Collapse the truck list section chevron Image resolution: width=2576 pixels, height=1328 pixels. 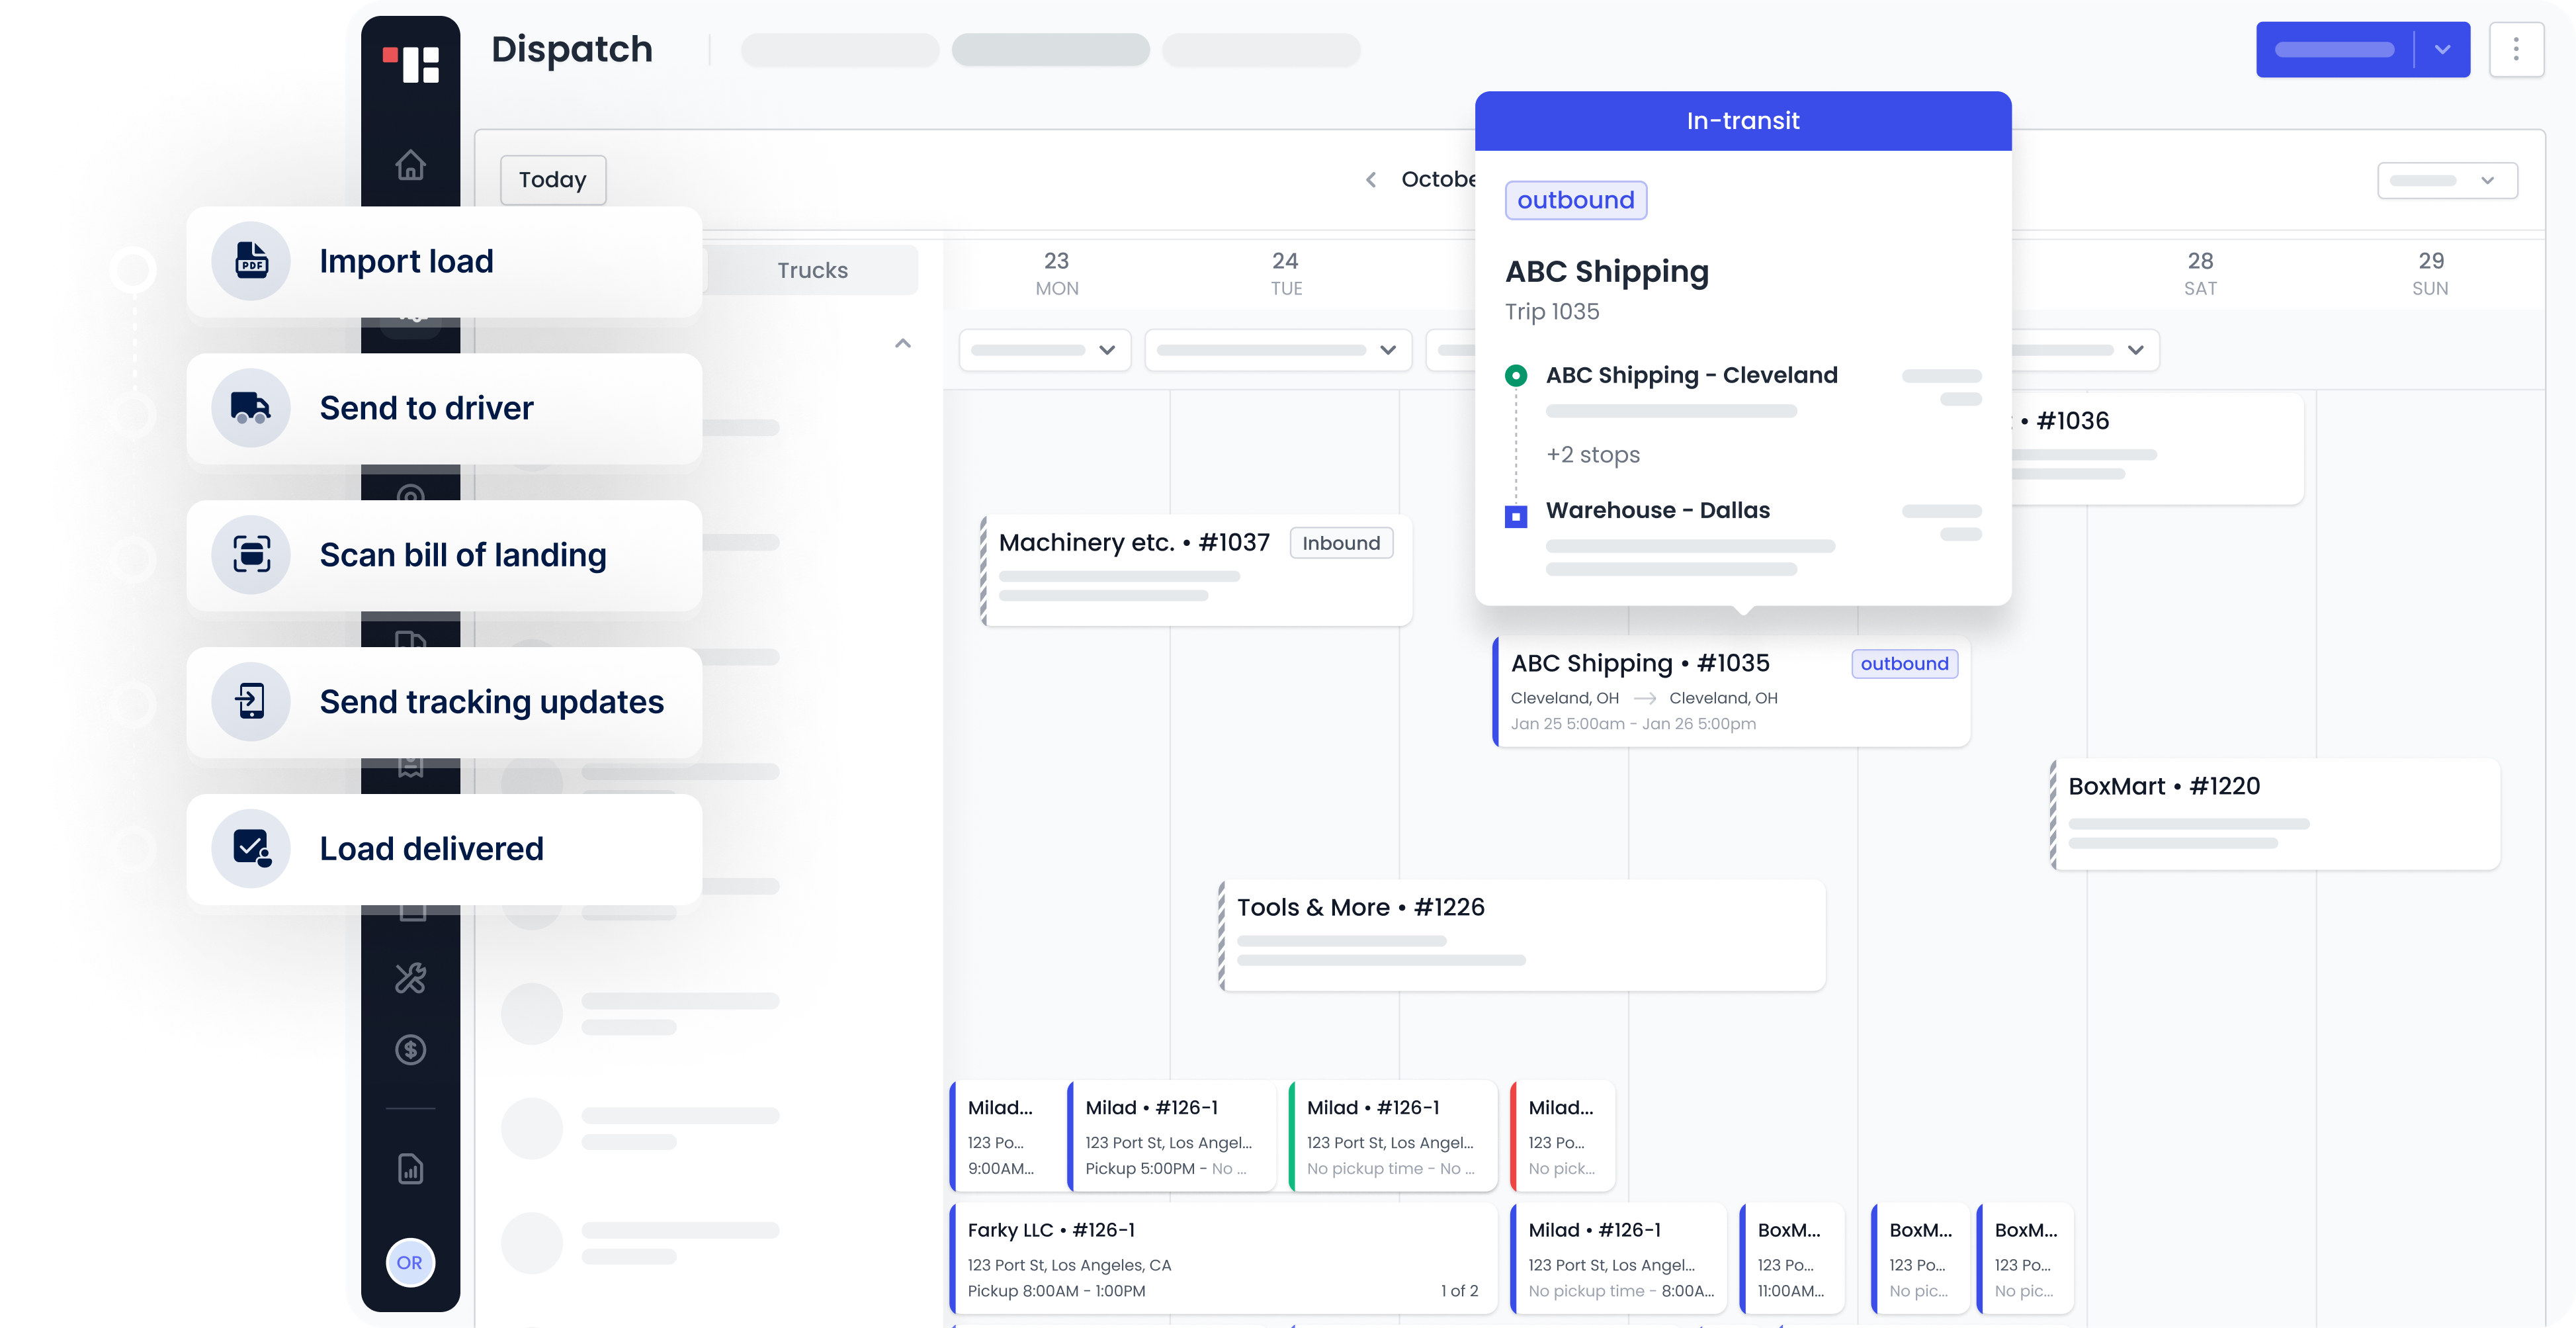903,343
